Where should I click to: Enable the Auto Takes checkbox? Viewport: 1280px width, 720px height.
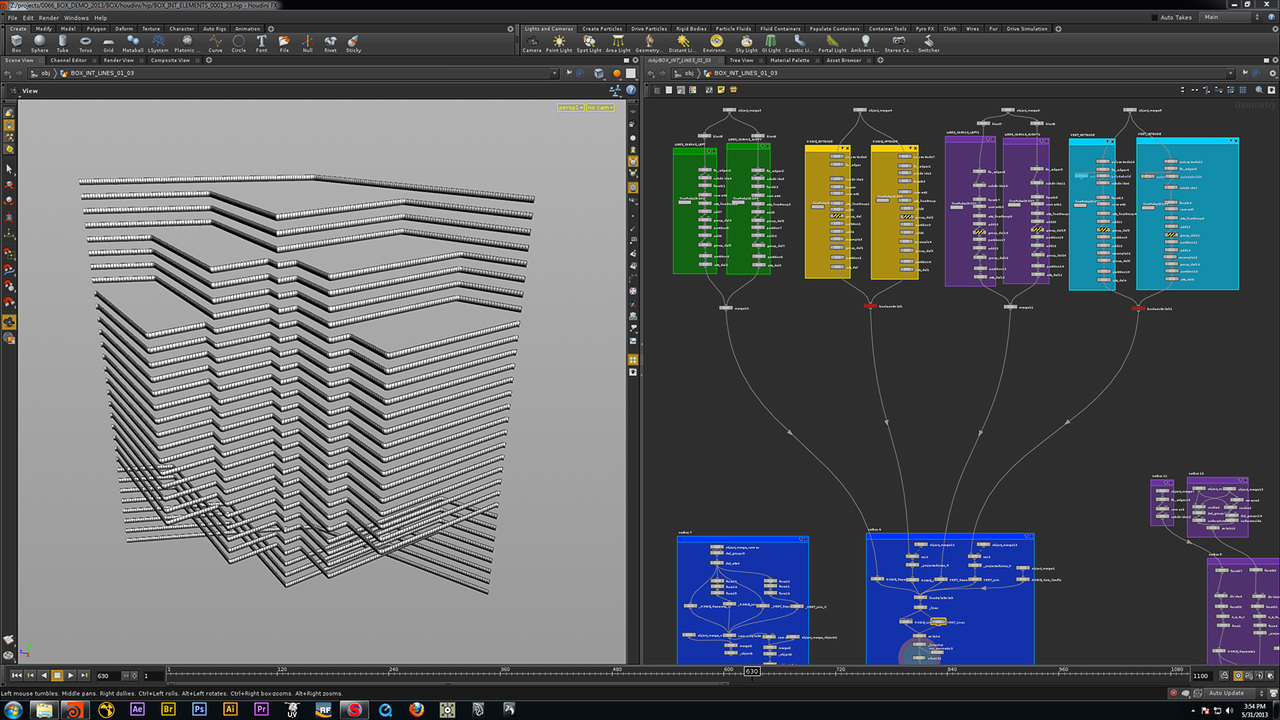coord(1154,18)
